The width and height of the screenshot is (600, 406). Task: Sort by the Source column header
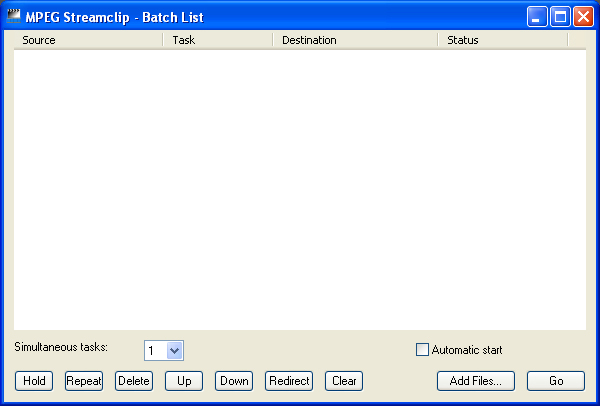[x=88, y=40]
